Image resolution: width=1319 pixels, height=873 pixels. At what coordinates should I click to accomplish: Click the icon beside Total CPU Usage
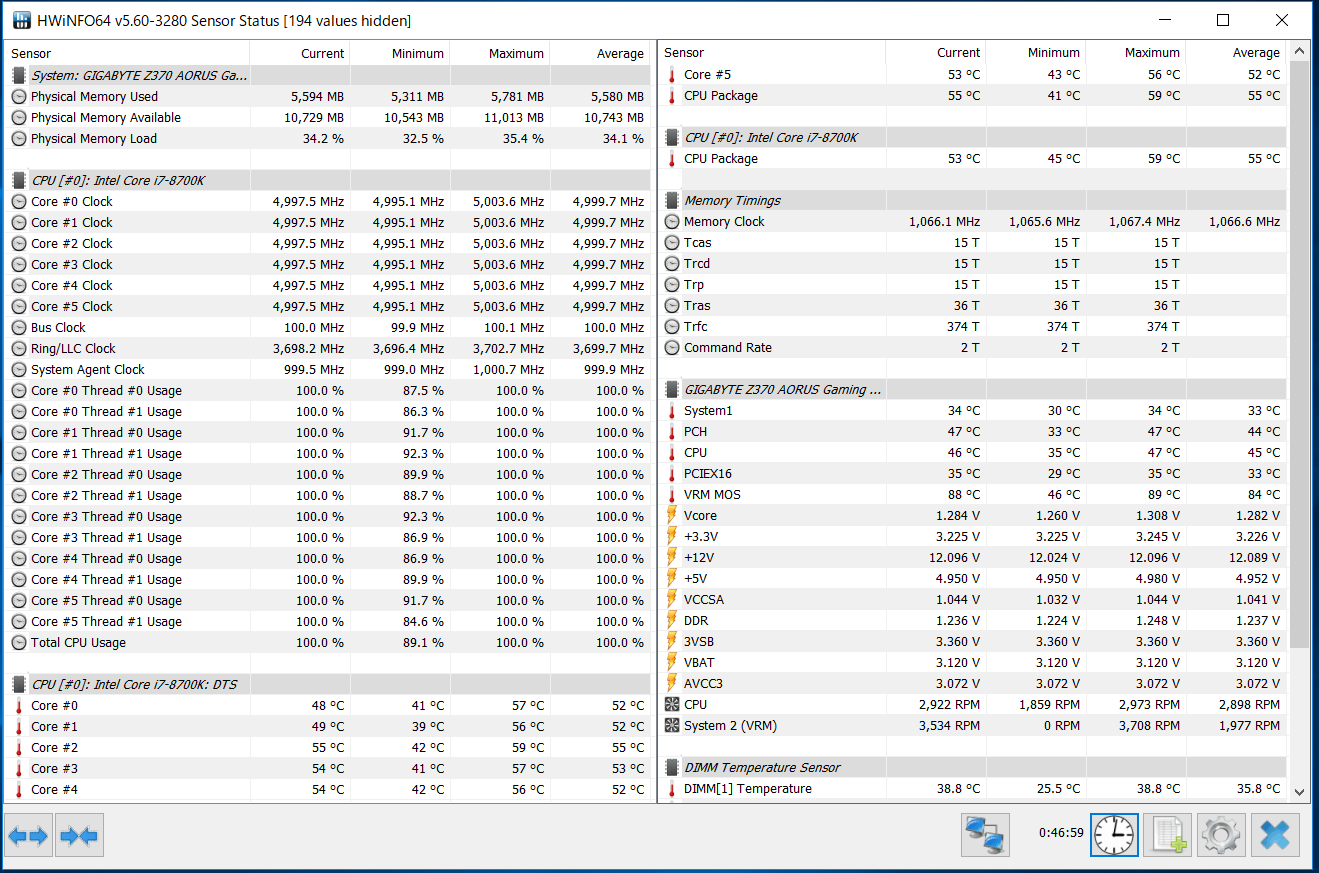(18, 642)
